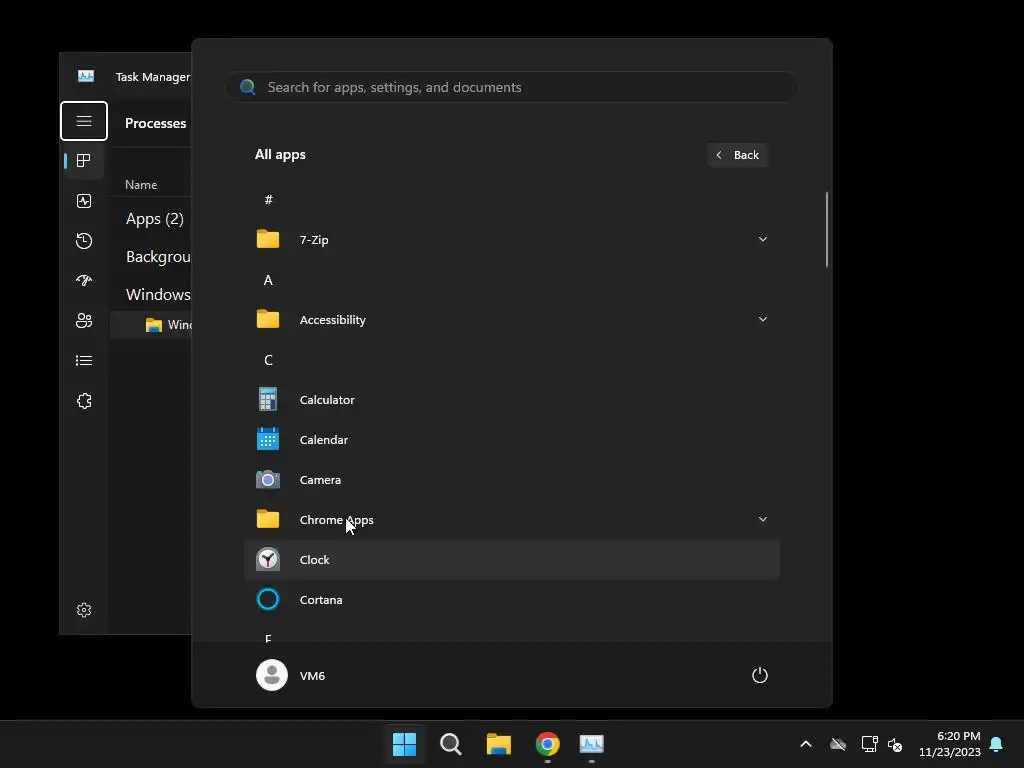Image resolution: width=1024 pixels, height=768 pixels.
Task: Launch the Clock app
Action: click(512, 560)
